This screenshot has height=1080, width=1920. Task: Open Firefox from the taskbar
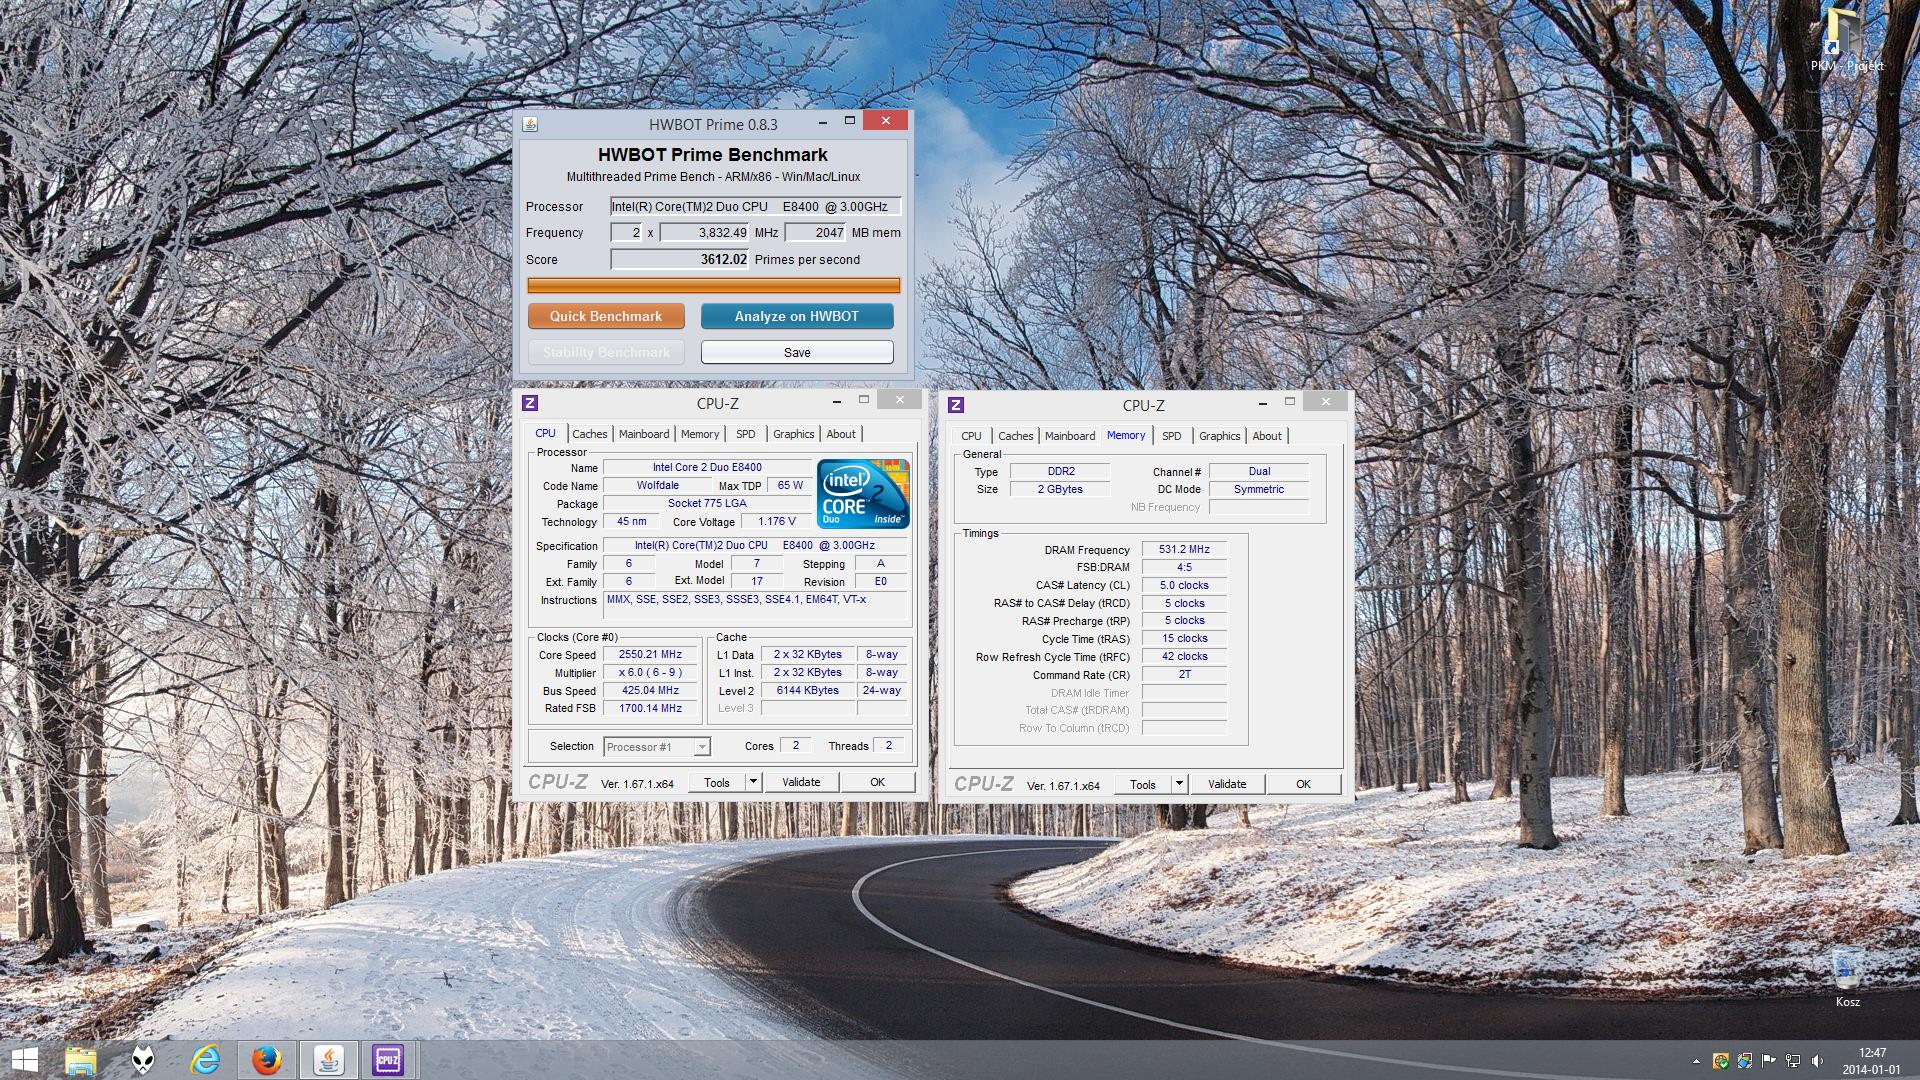pos(266,1060)
